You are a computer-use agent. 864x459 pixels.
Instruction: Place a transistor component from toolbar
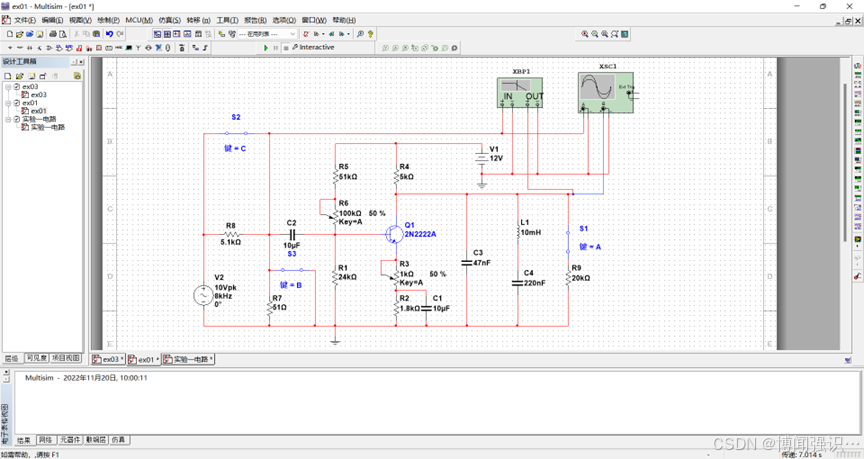pyautogui.click(x=40, y=48)
